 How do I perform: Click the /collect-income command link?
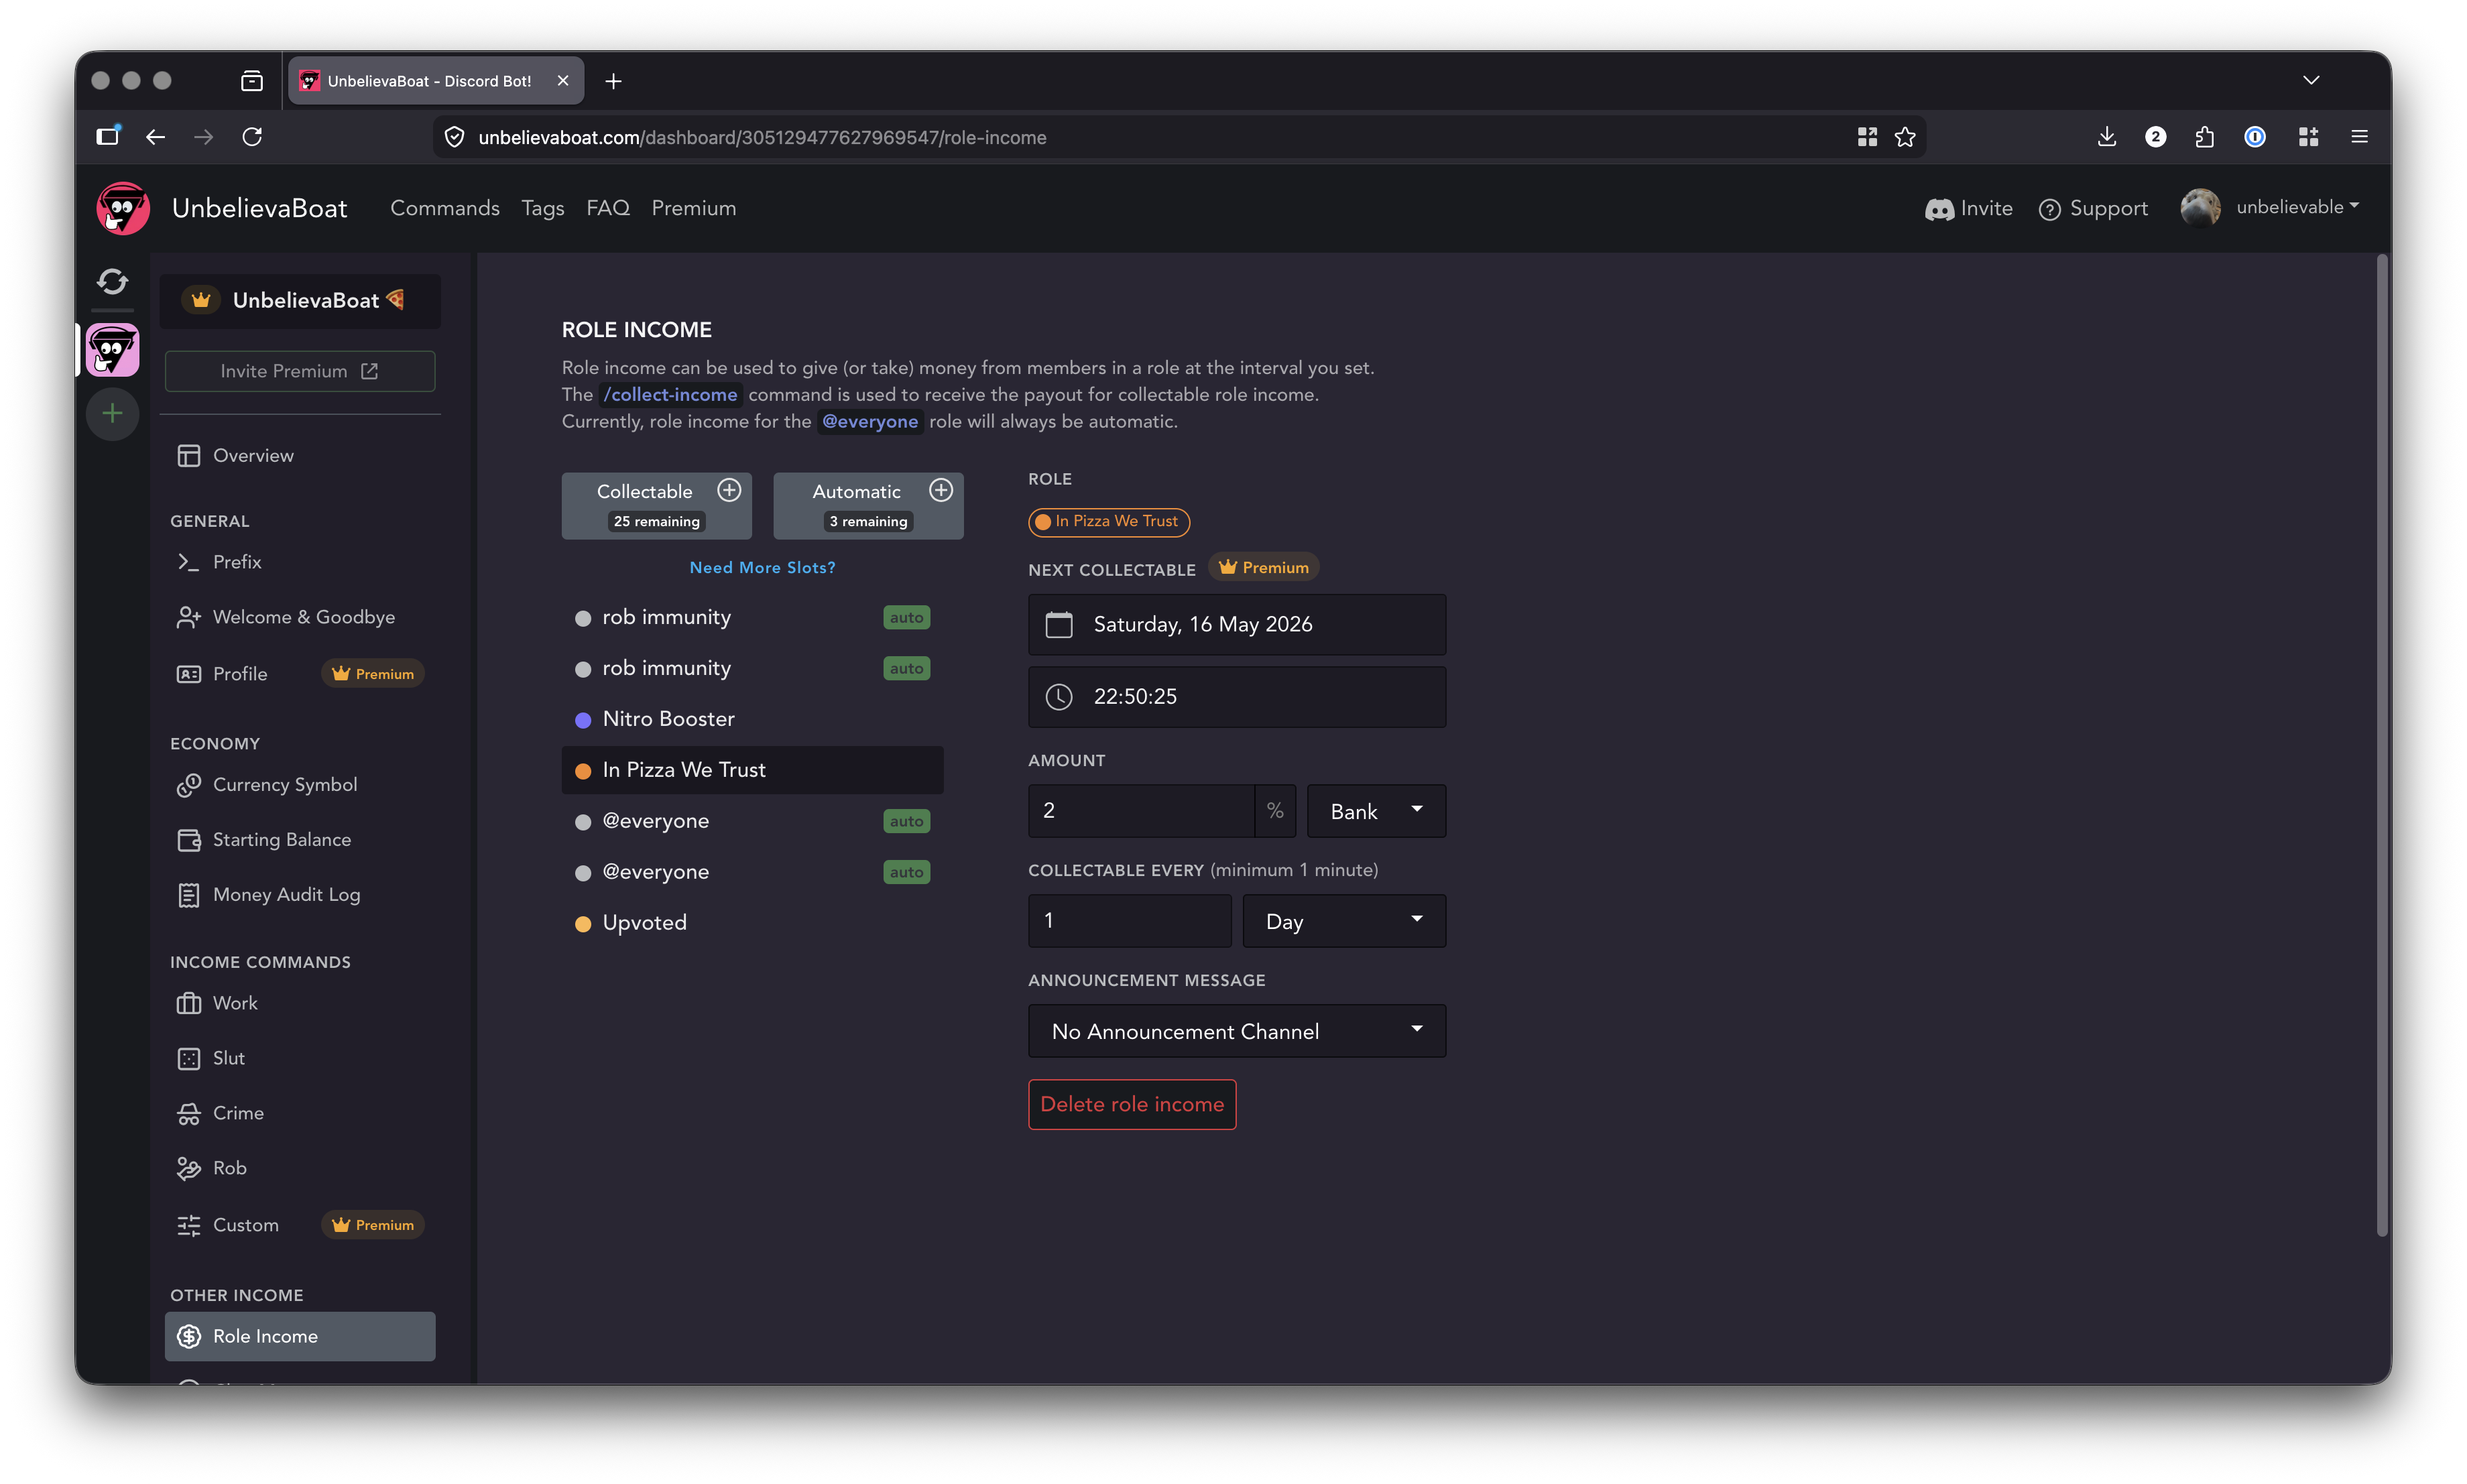pyautogui.click(x=670, y=395)
